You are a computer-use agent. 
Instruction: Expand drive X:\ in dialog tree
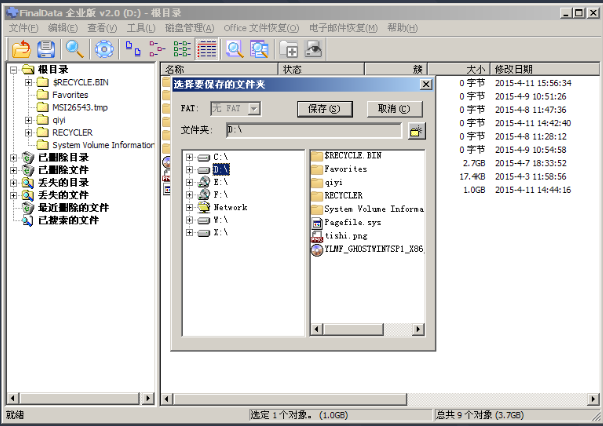coord(189,233)
